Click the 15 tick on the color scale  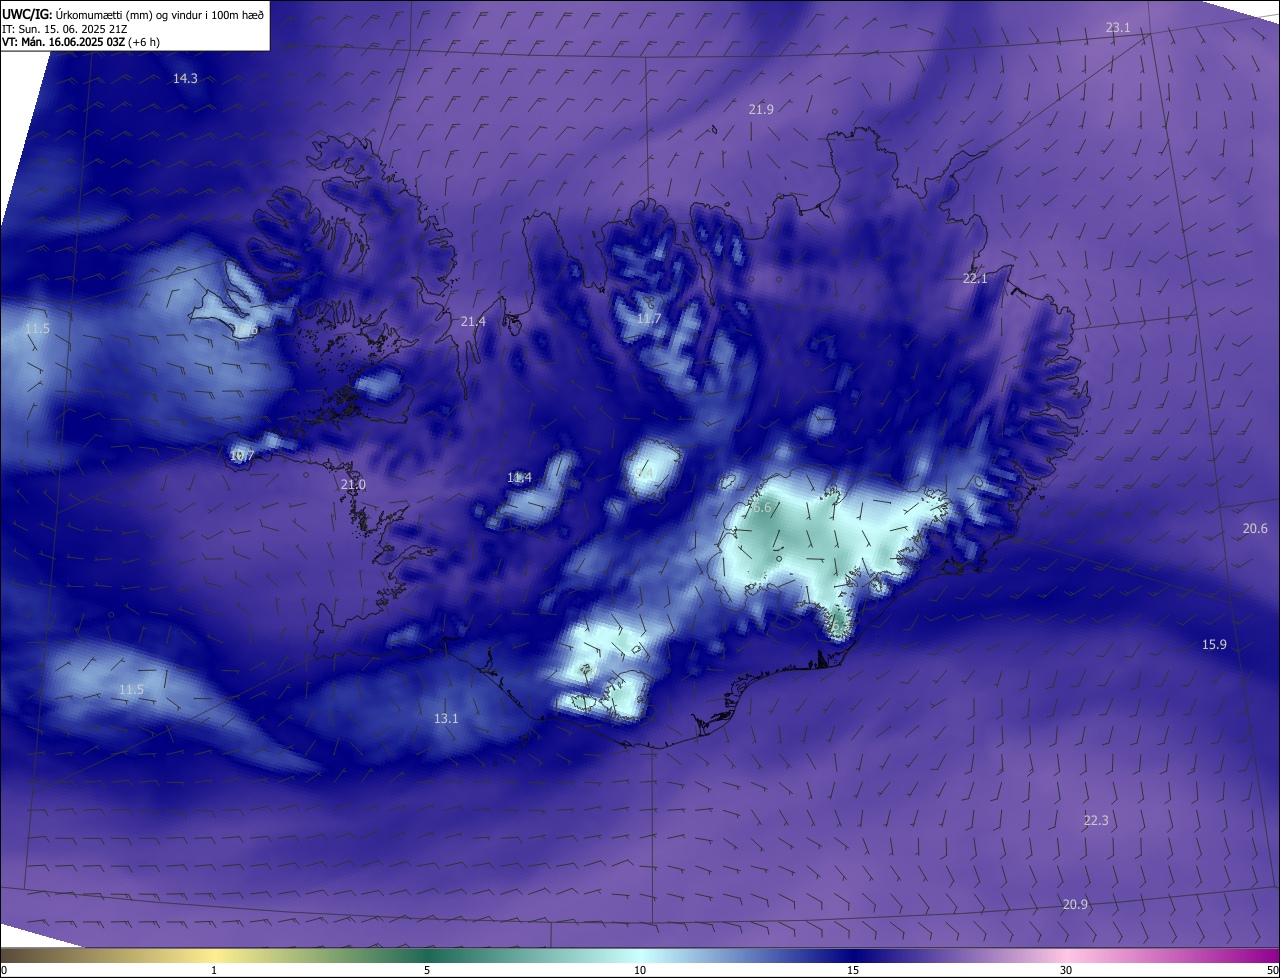pos(853,970)
